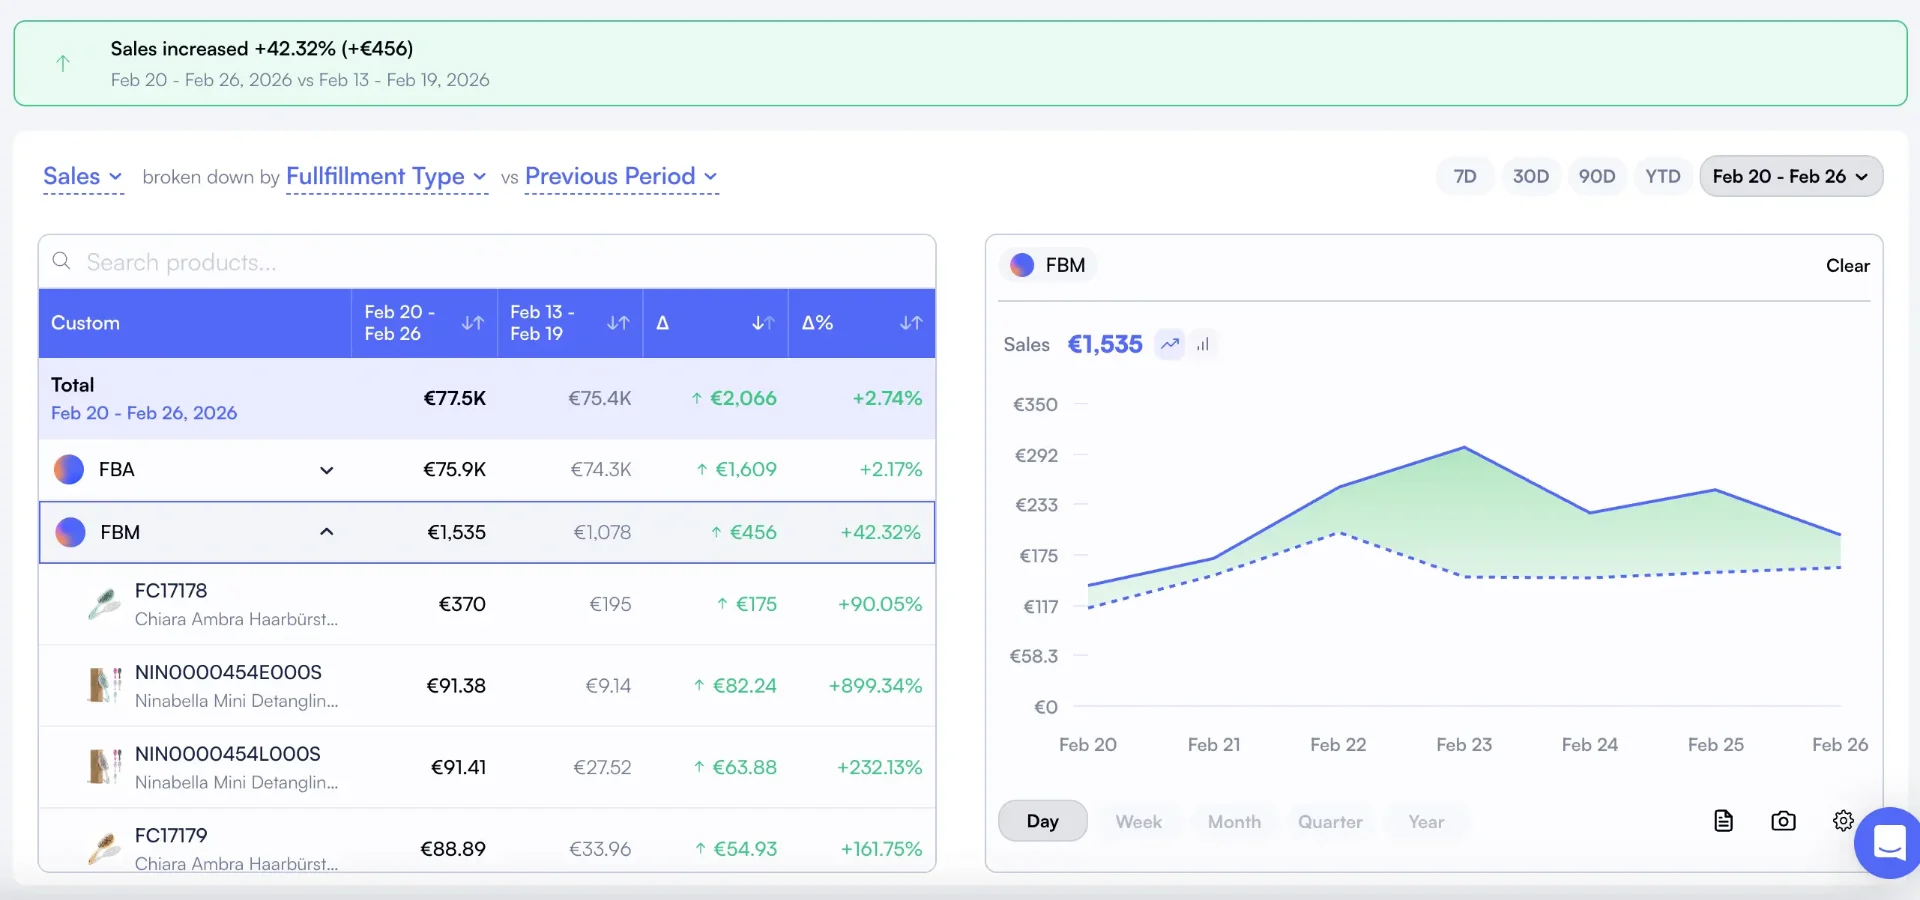
Task: Open the Fullfillment Type breakdown dropdown
Action: (x=386, y=177)
